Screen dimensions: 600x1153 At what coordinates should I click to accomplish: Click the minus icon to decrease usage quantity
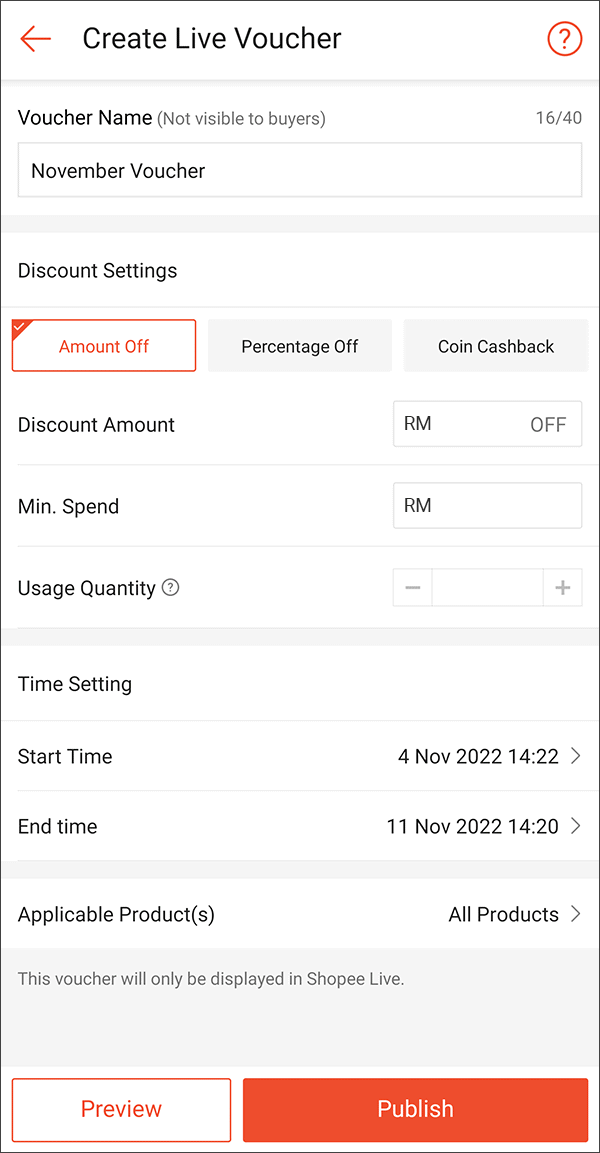click(x=412, y=587)
